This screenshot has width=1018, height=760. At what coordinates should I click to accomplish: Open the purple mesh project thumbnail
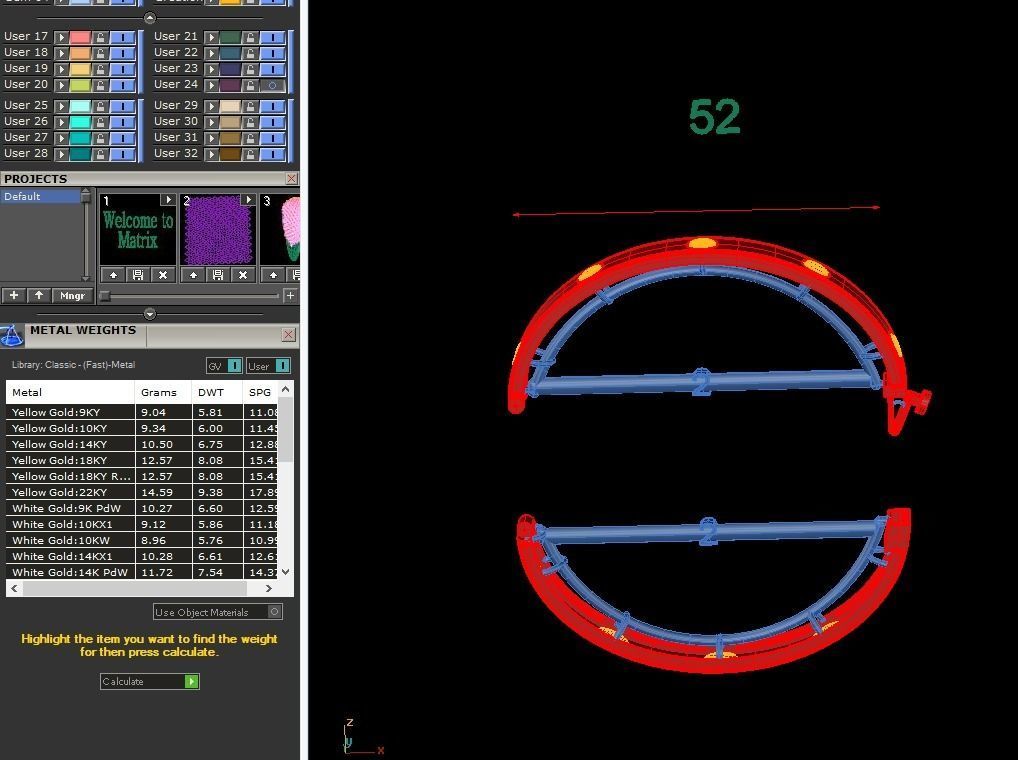tap(217, 230)
